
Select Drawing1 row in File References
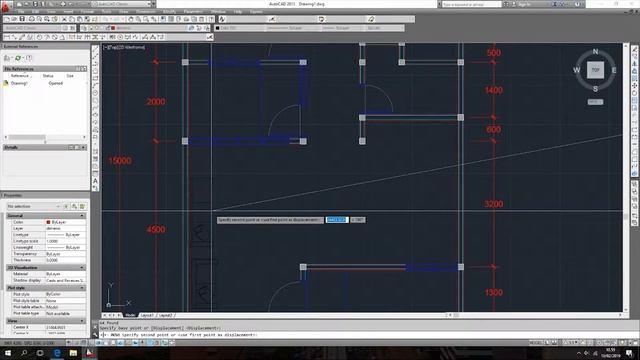coord(45,83)
